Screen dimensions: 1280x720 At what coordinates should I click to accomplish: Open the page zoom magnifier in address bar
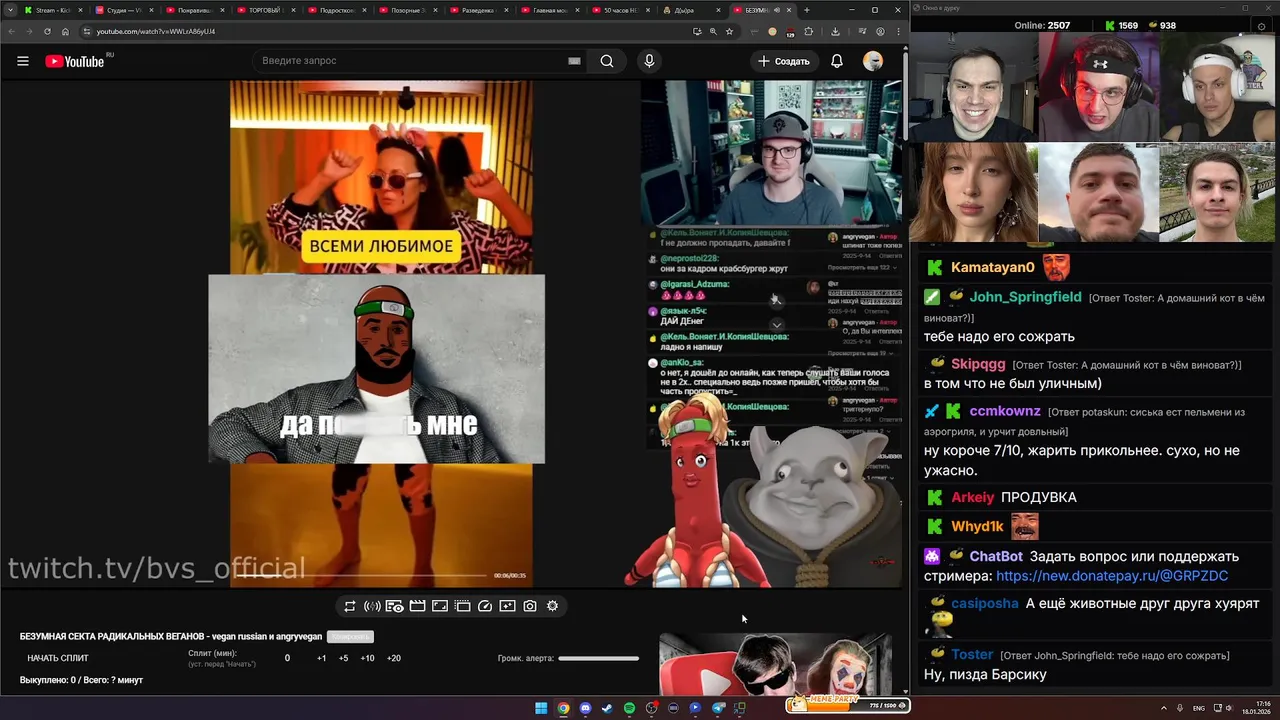tap(713, 31)
